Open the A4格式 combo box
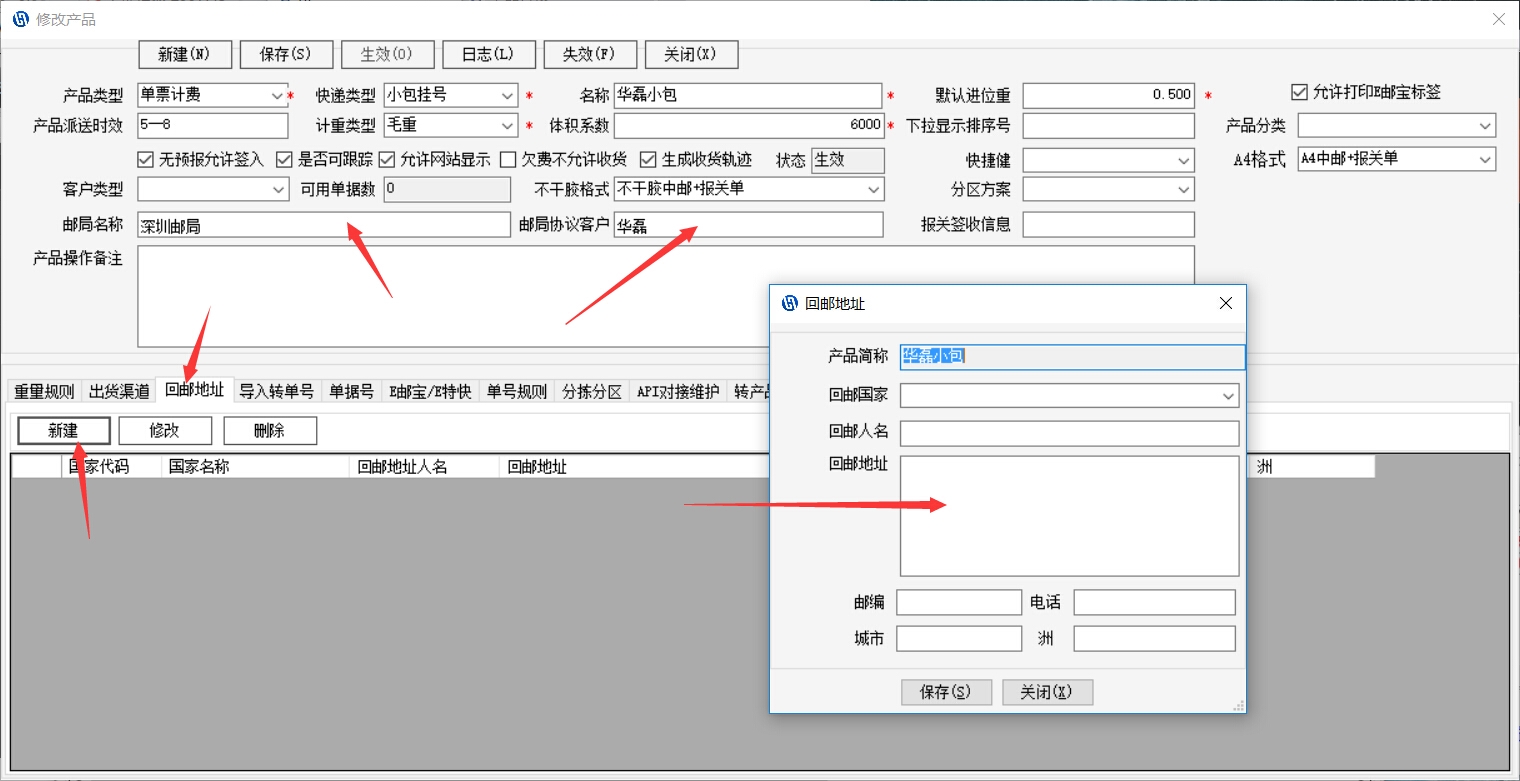1520x781 pixels. (x=1485, y=159)
